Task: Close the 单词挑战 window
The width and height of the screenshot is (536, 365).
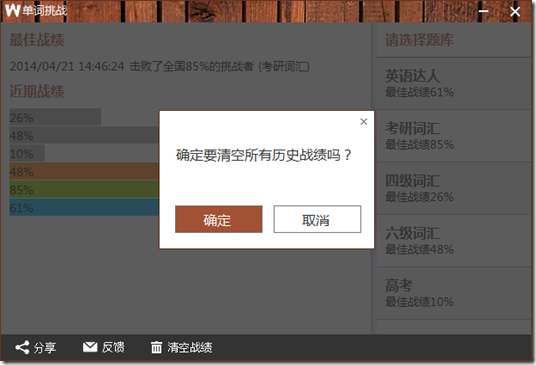Action: point(515,12)
